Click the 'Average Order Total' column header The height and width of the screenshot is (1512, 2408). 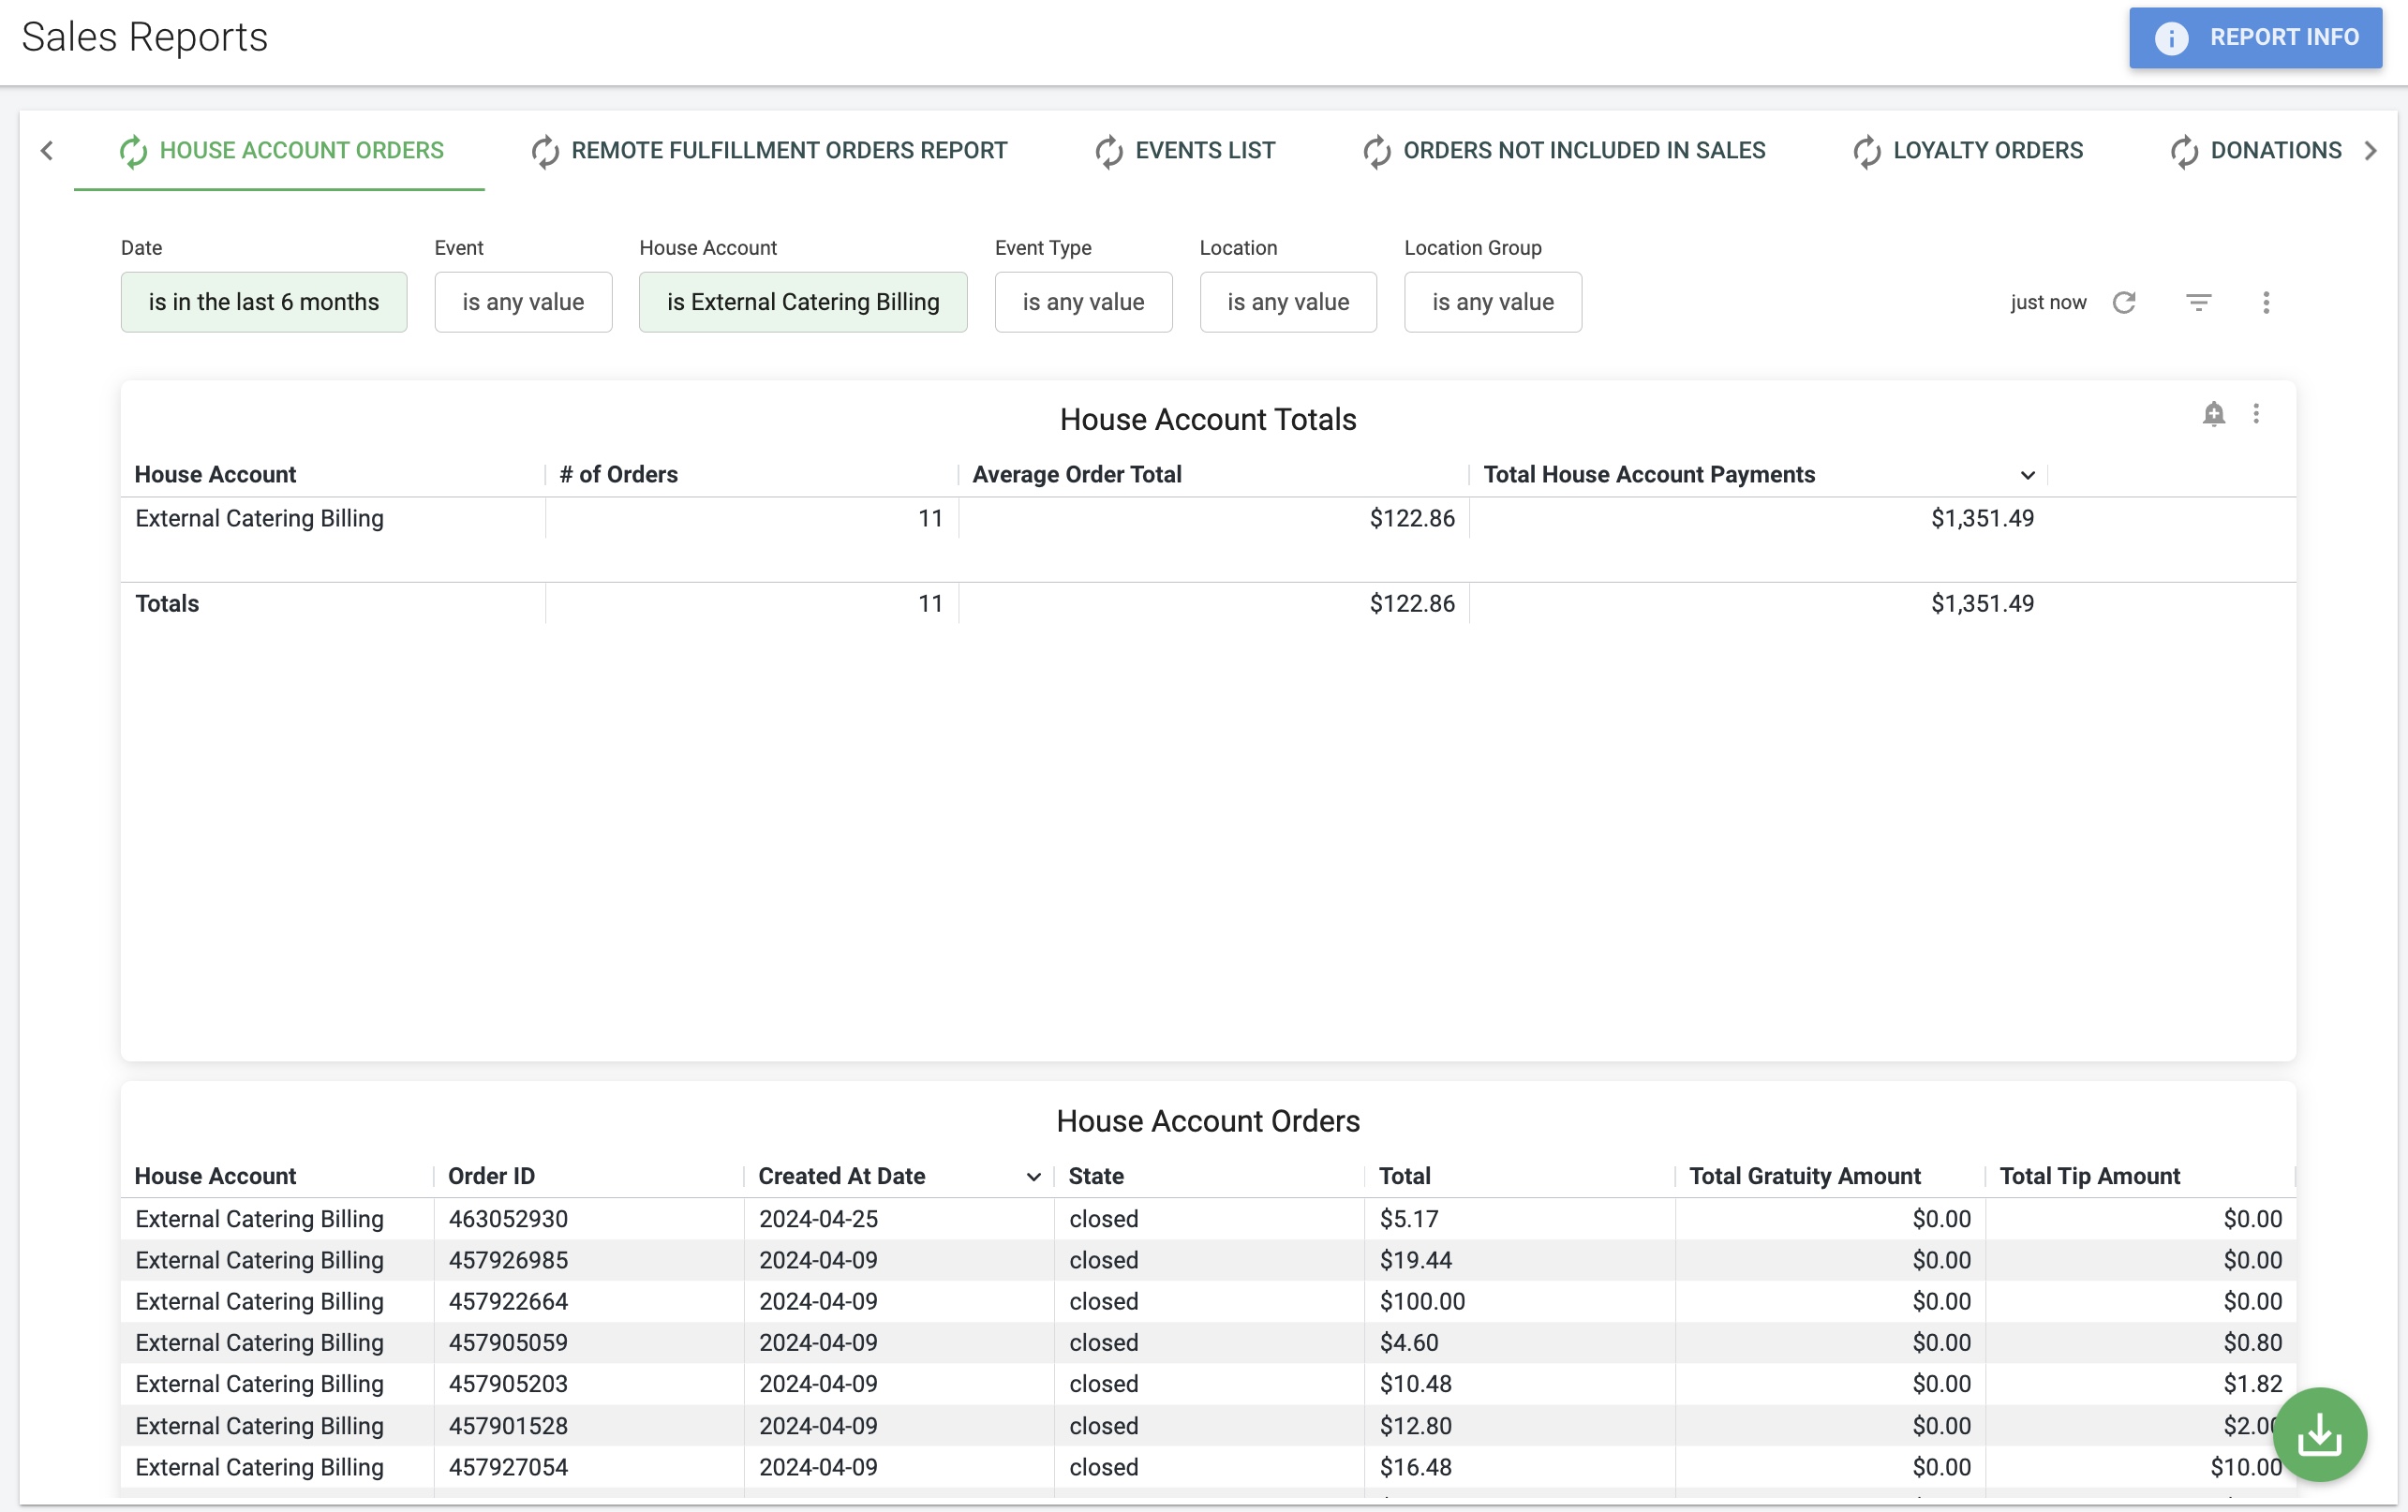point(1077,475)
